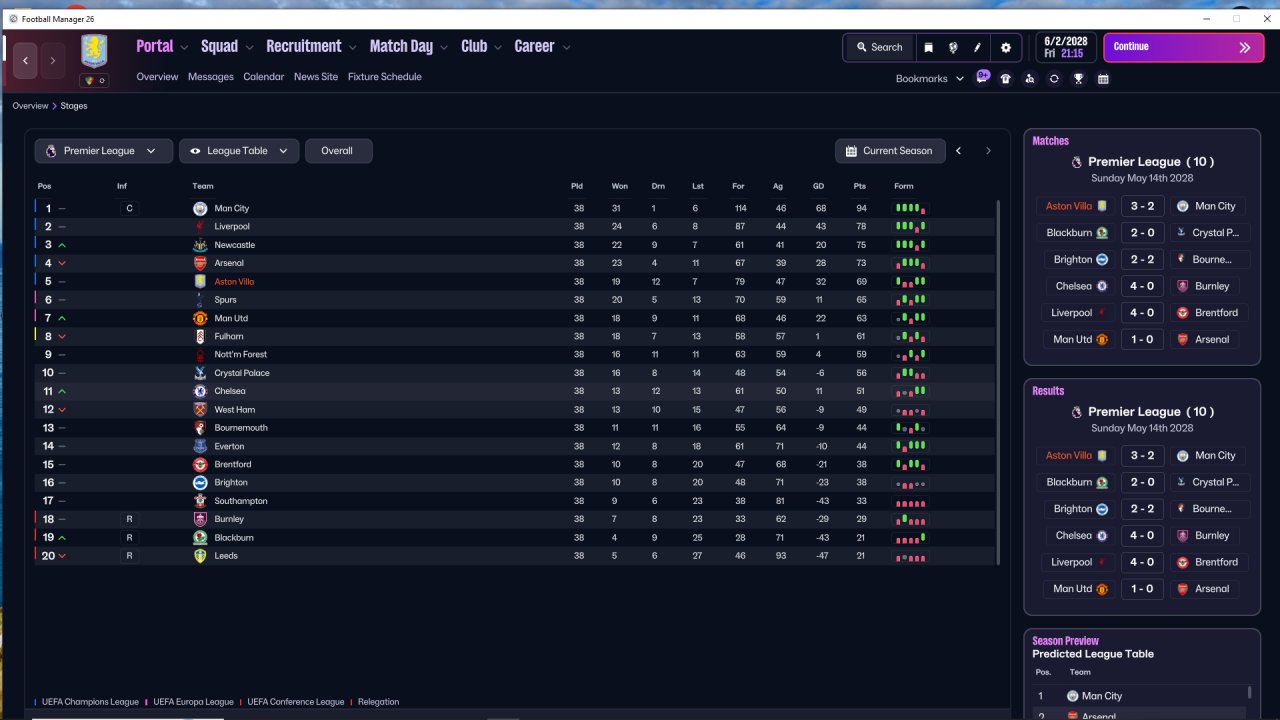
Task: Click the shirt kit shortcut icon
Action: point(1005,79)
